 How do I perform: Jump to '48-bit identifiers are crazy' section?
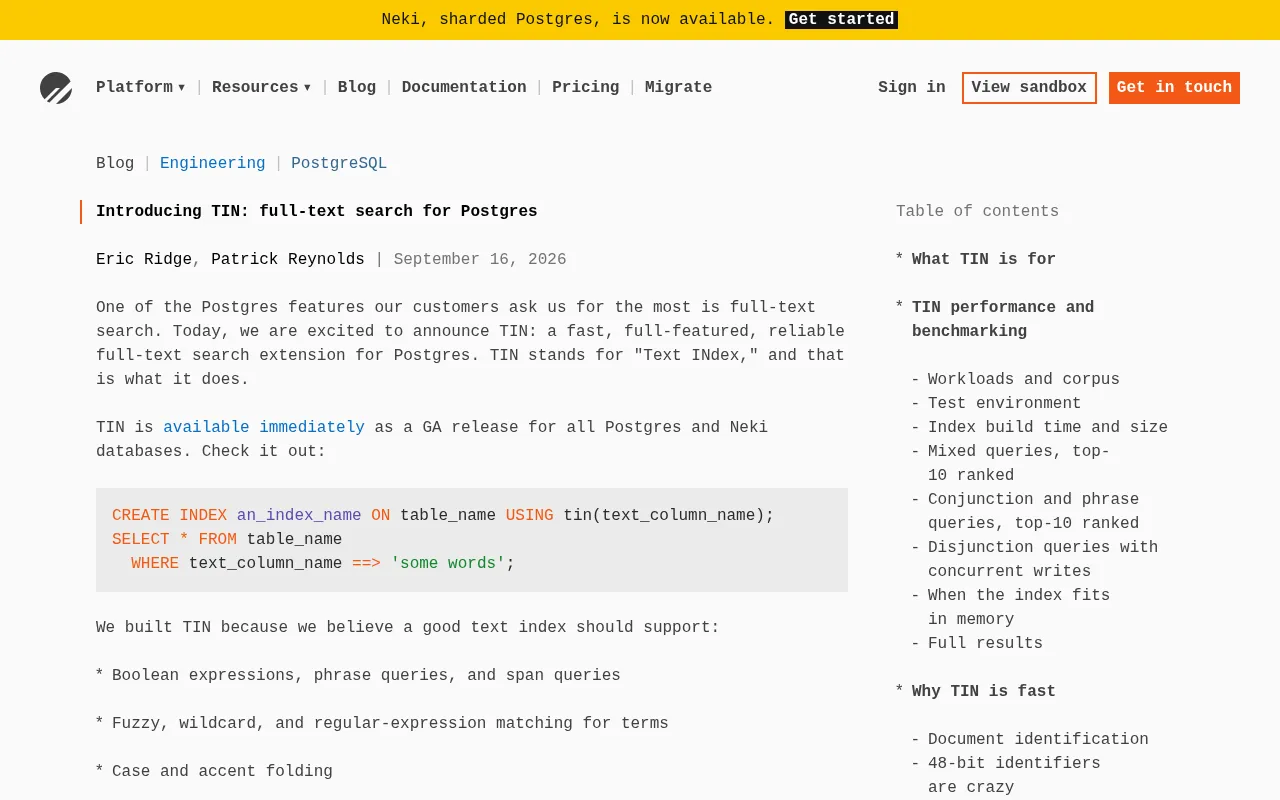point(1014,775)
